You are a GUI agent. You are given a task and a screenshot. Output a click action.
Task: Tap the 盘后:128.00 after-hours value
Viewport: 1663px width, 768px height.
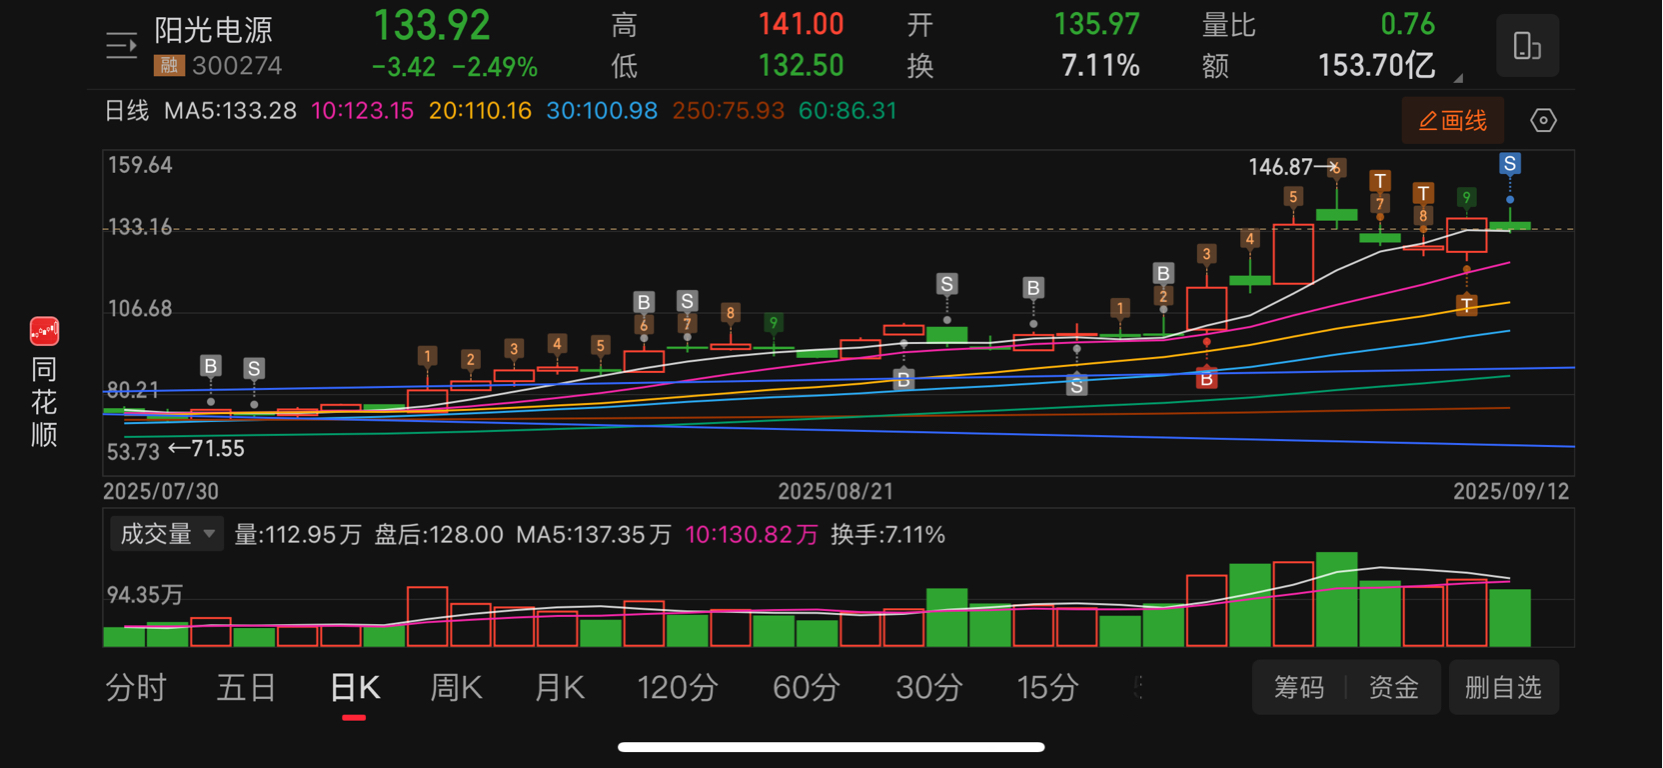(x=439, y=535)
